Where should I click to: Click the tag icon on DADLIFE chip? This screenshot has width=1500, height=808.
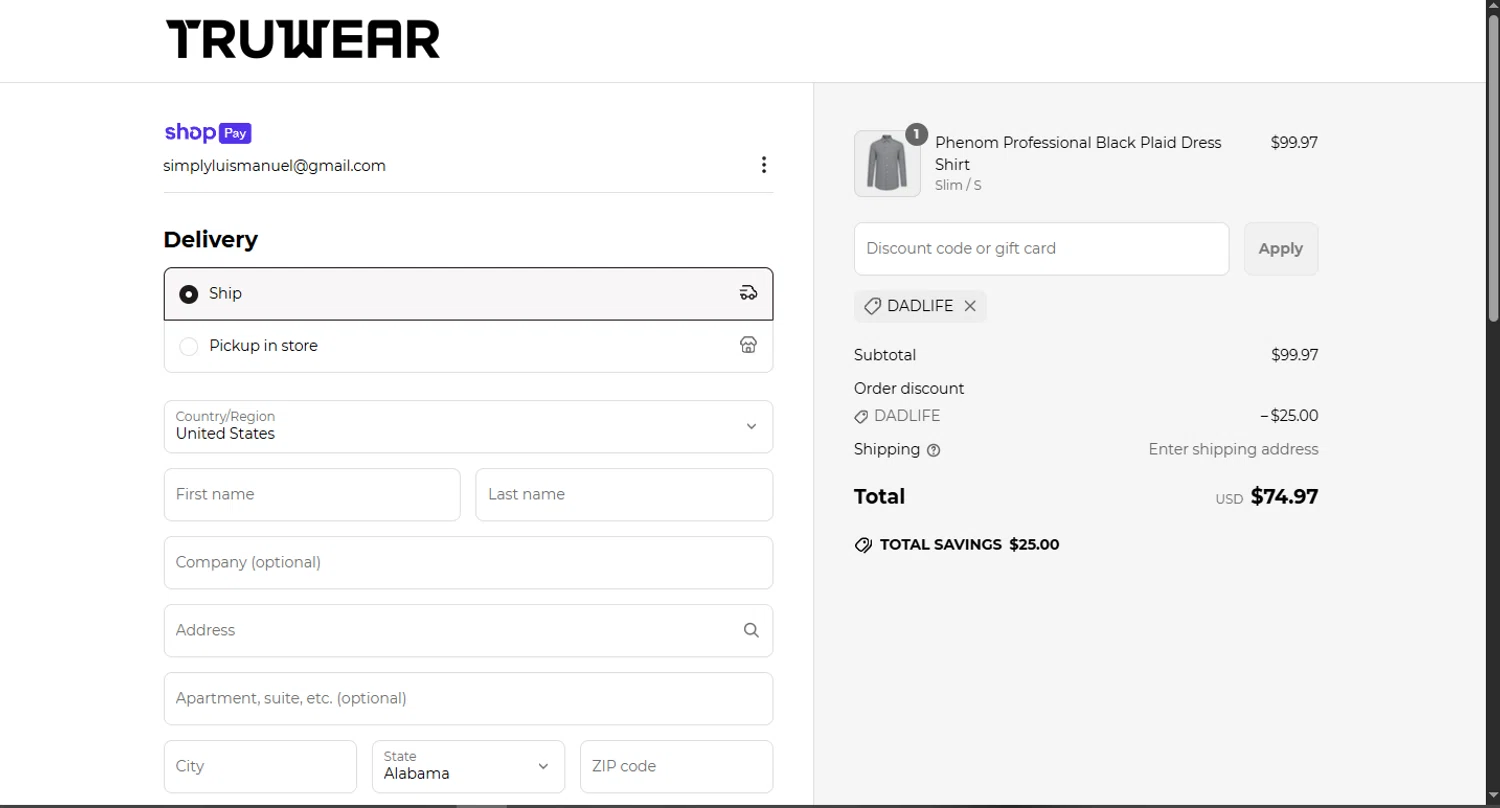tap(872, 306)
